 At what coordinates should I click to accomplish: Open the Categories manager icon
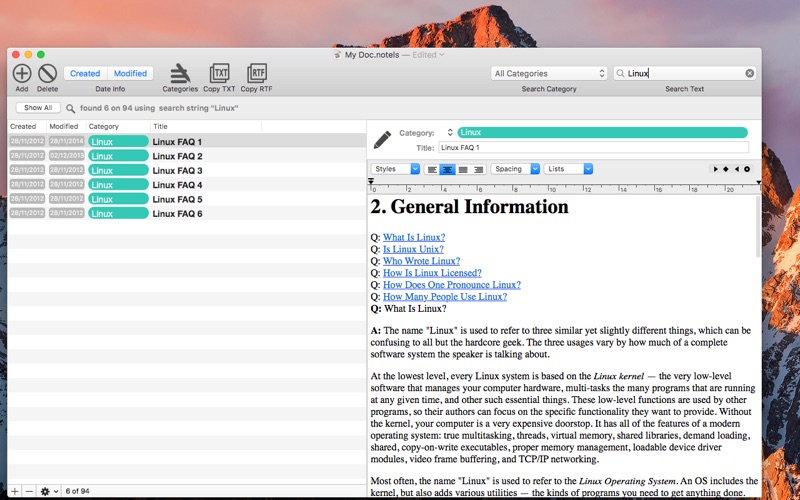[x=180, y=72]
